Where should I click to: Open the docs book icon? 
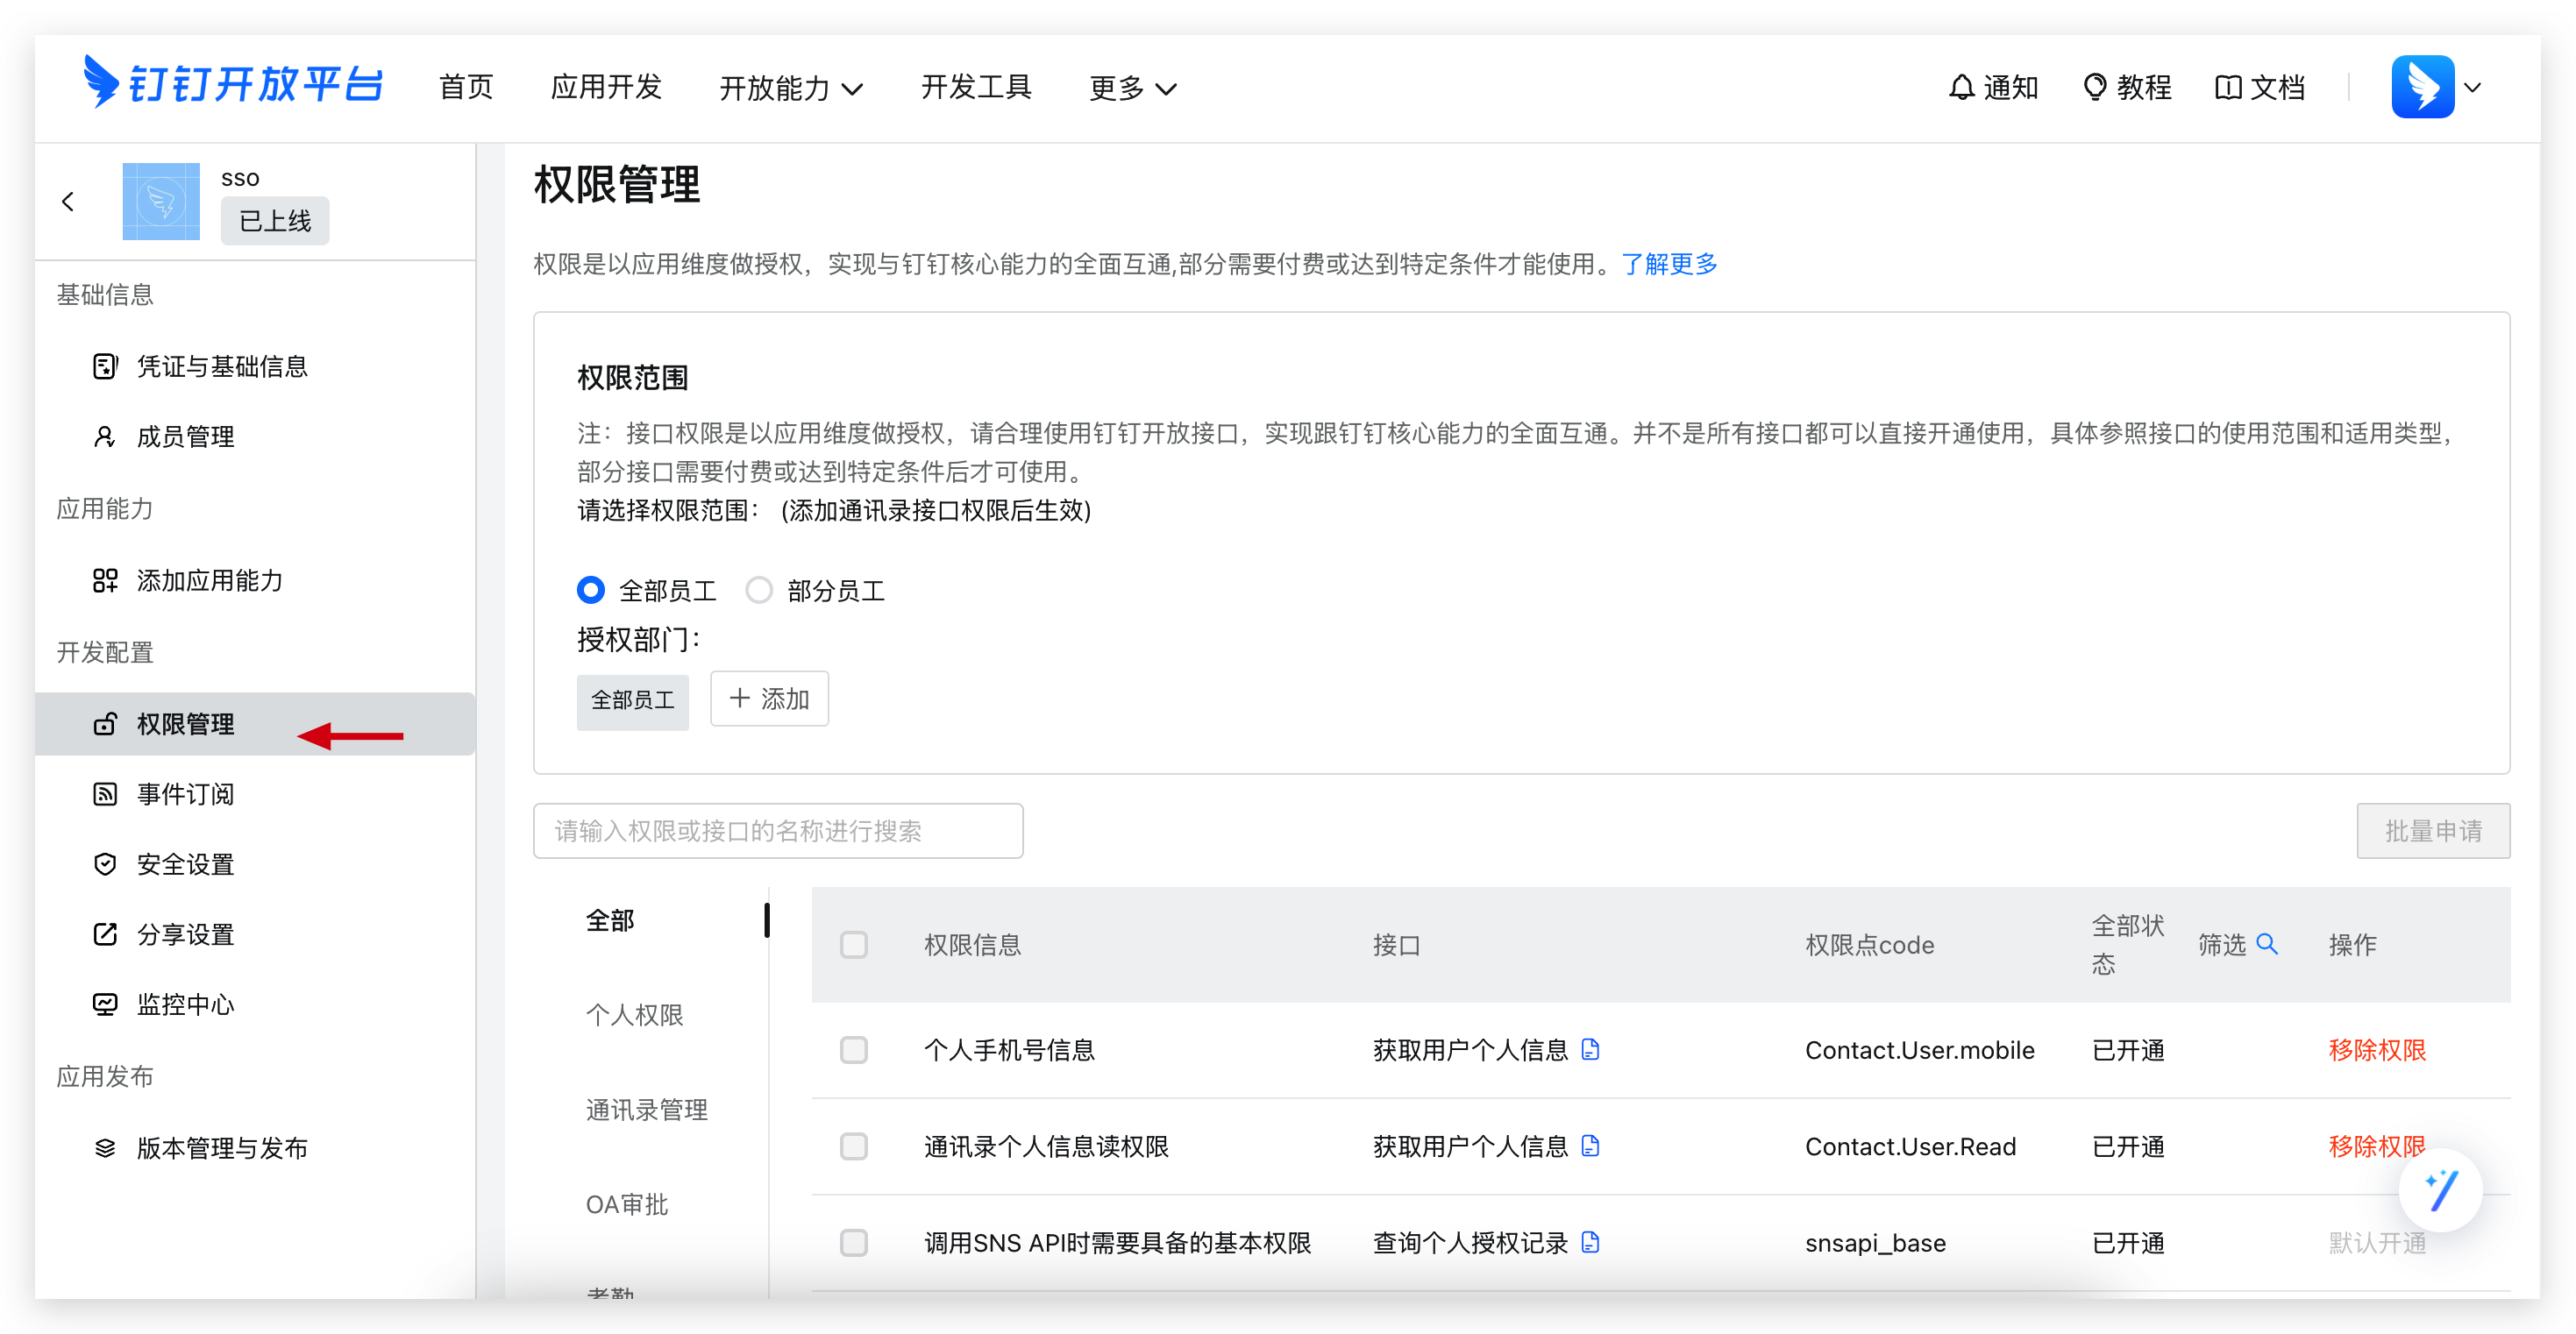click(x=2227, y=88)
